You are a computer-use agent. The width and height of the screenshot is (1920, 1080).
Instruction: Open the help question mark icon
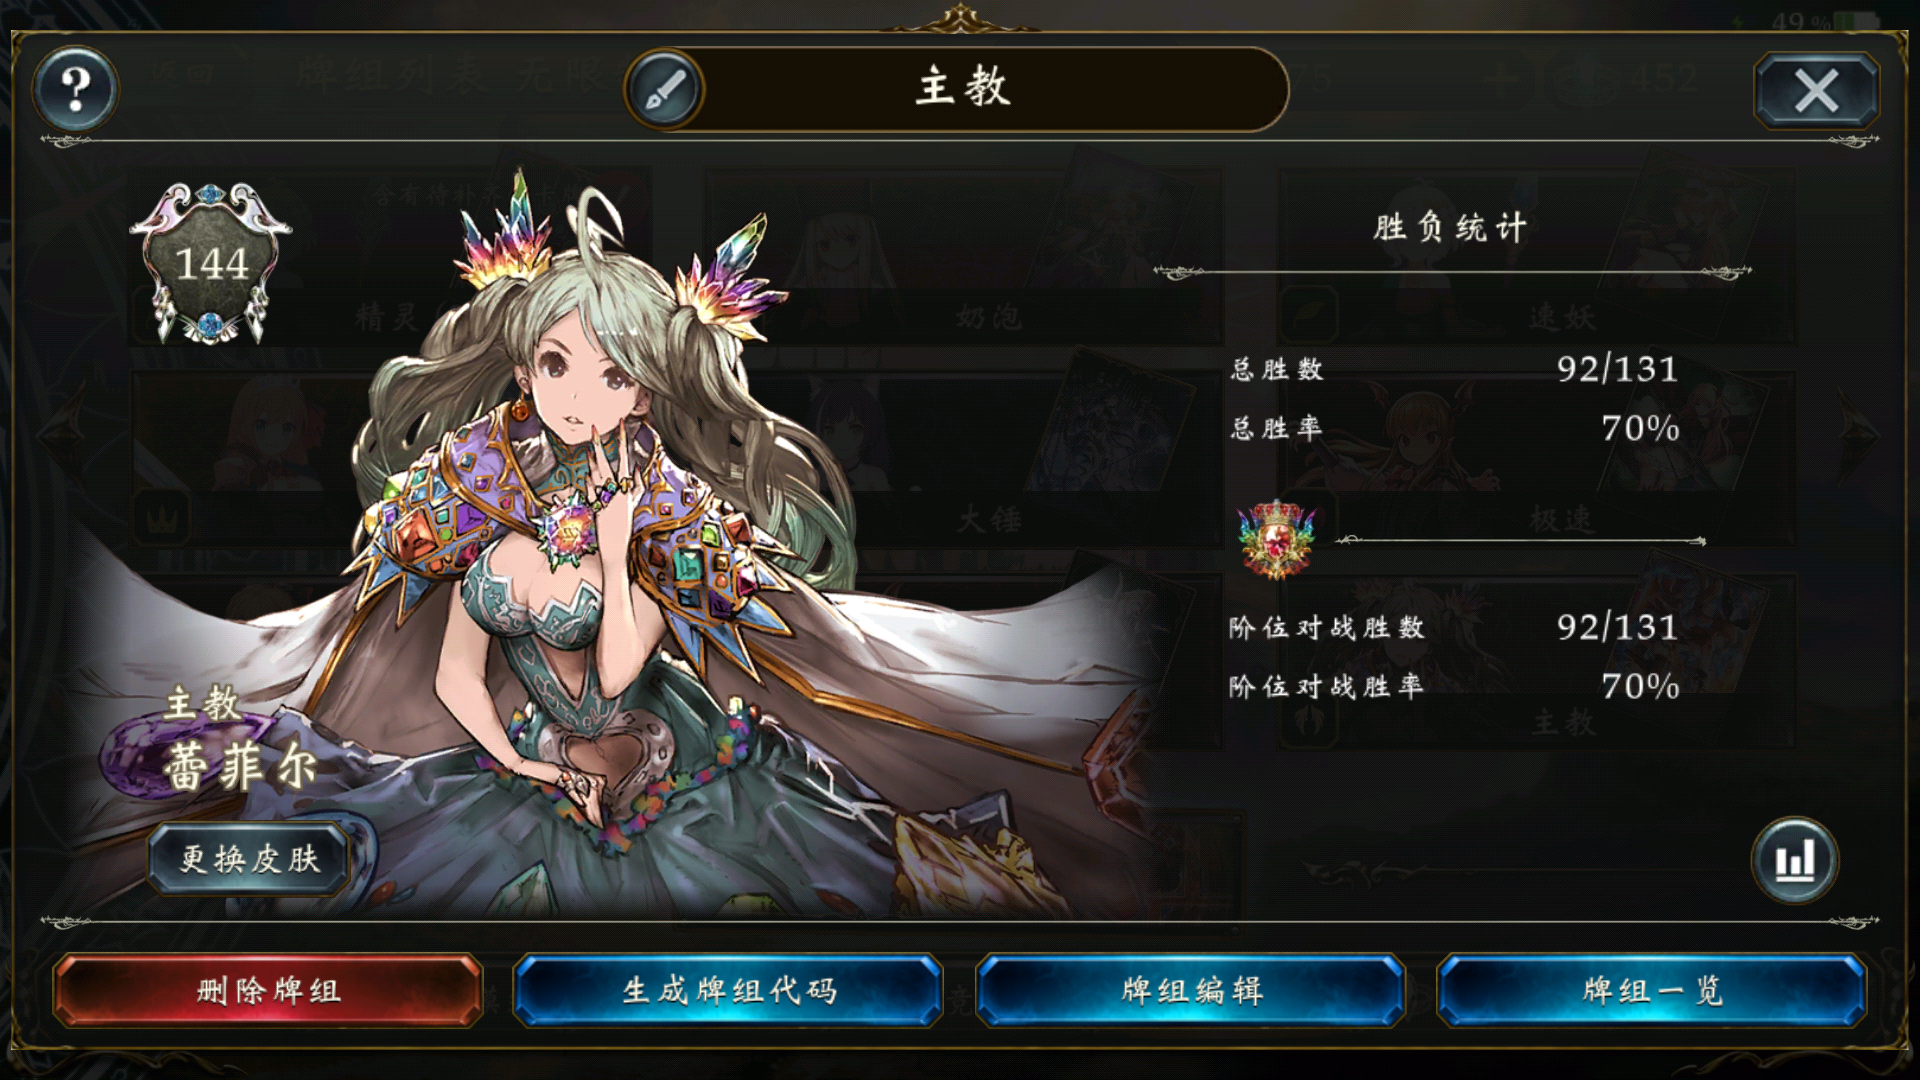coord(76,89)
